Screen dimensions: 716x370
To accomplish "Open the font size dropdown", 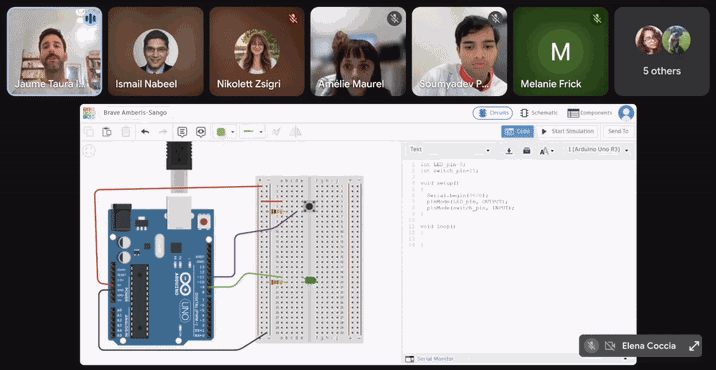I will tap(546, 151).
